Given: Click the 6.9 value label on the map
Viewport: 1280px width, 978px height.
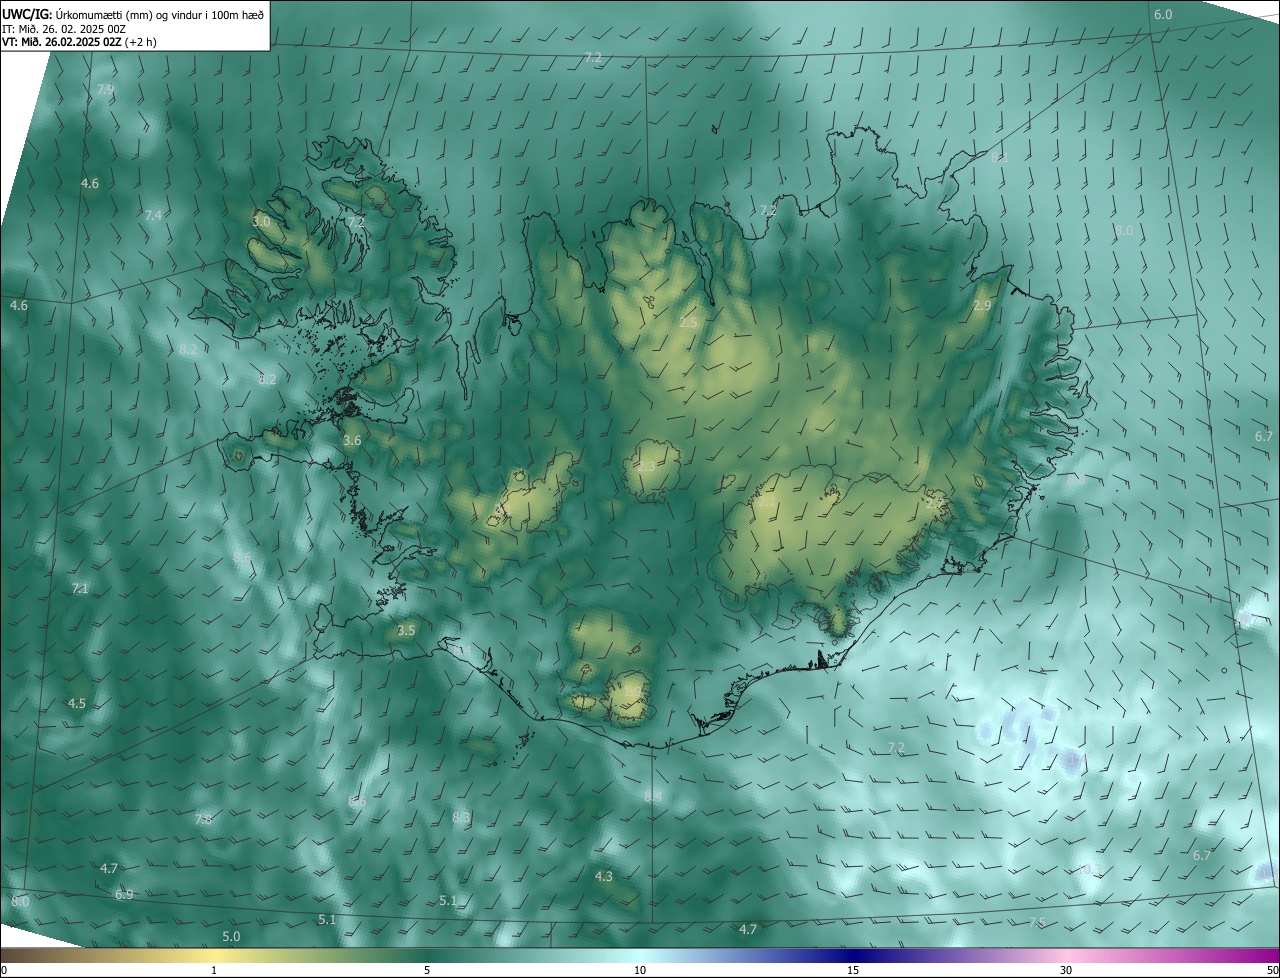Looking at the screenshot, I should [124, 895].
